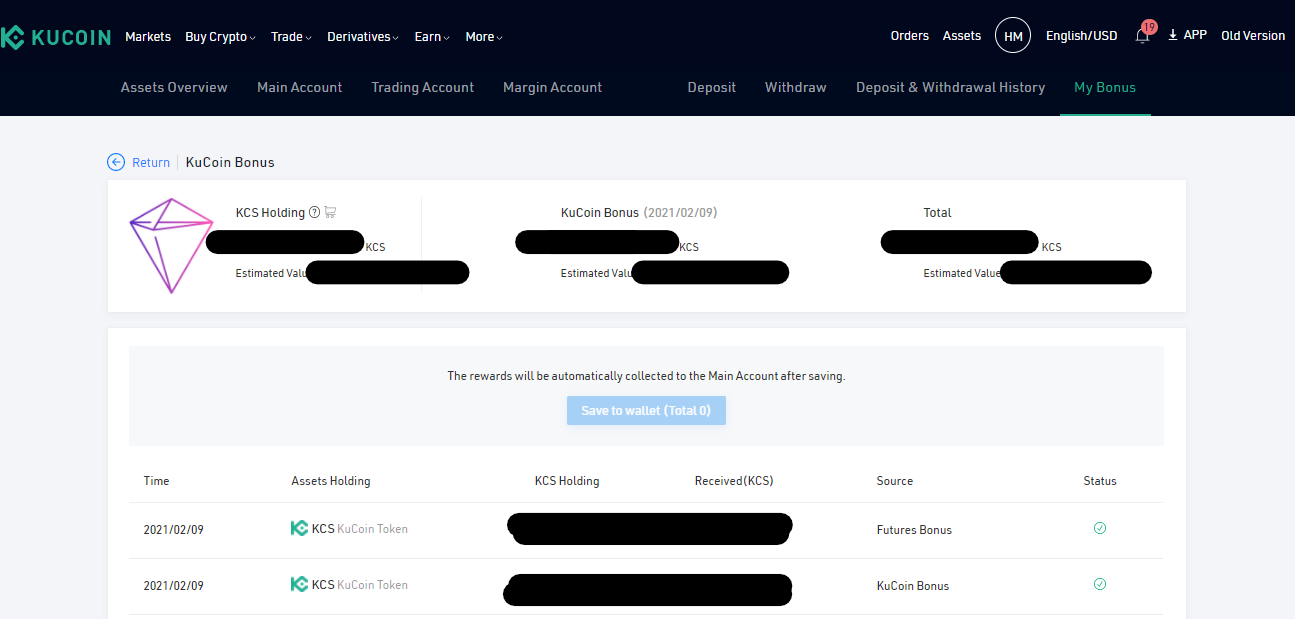Click the KuCoin logo
This screenshot has width=1295, height=619.
point(55,37)
